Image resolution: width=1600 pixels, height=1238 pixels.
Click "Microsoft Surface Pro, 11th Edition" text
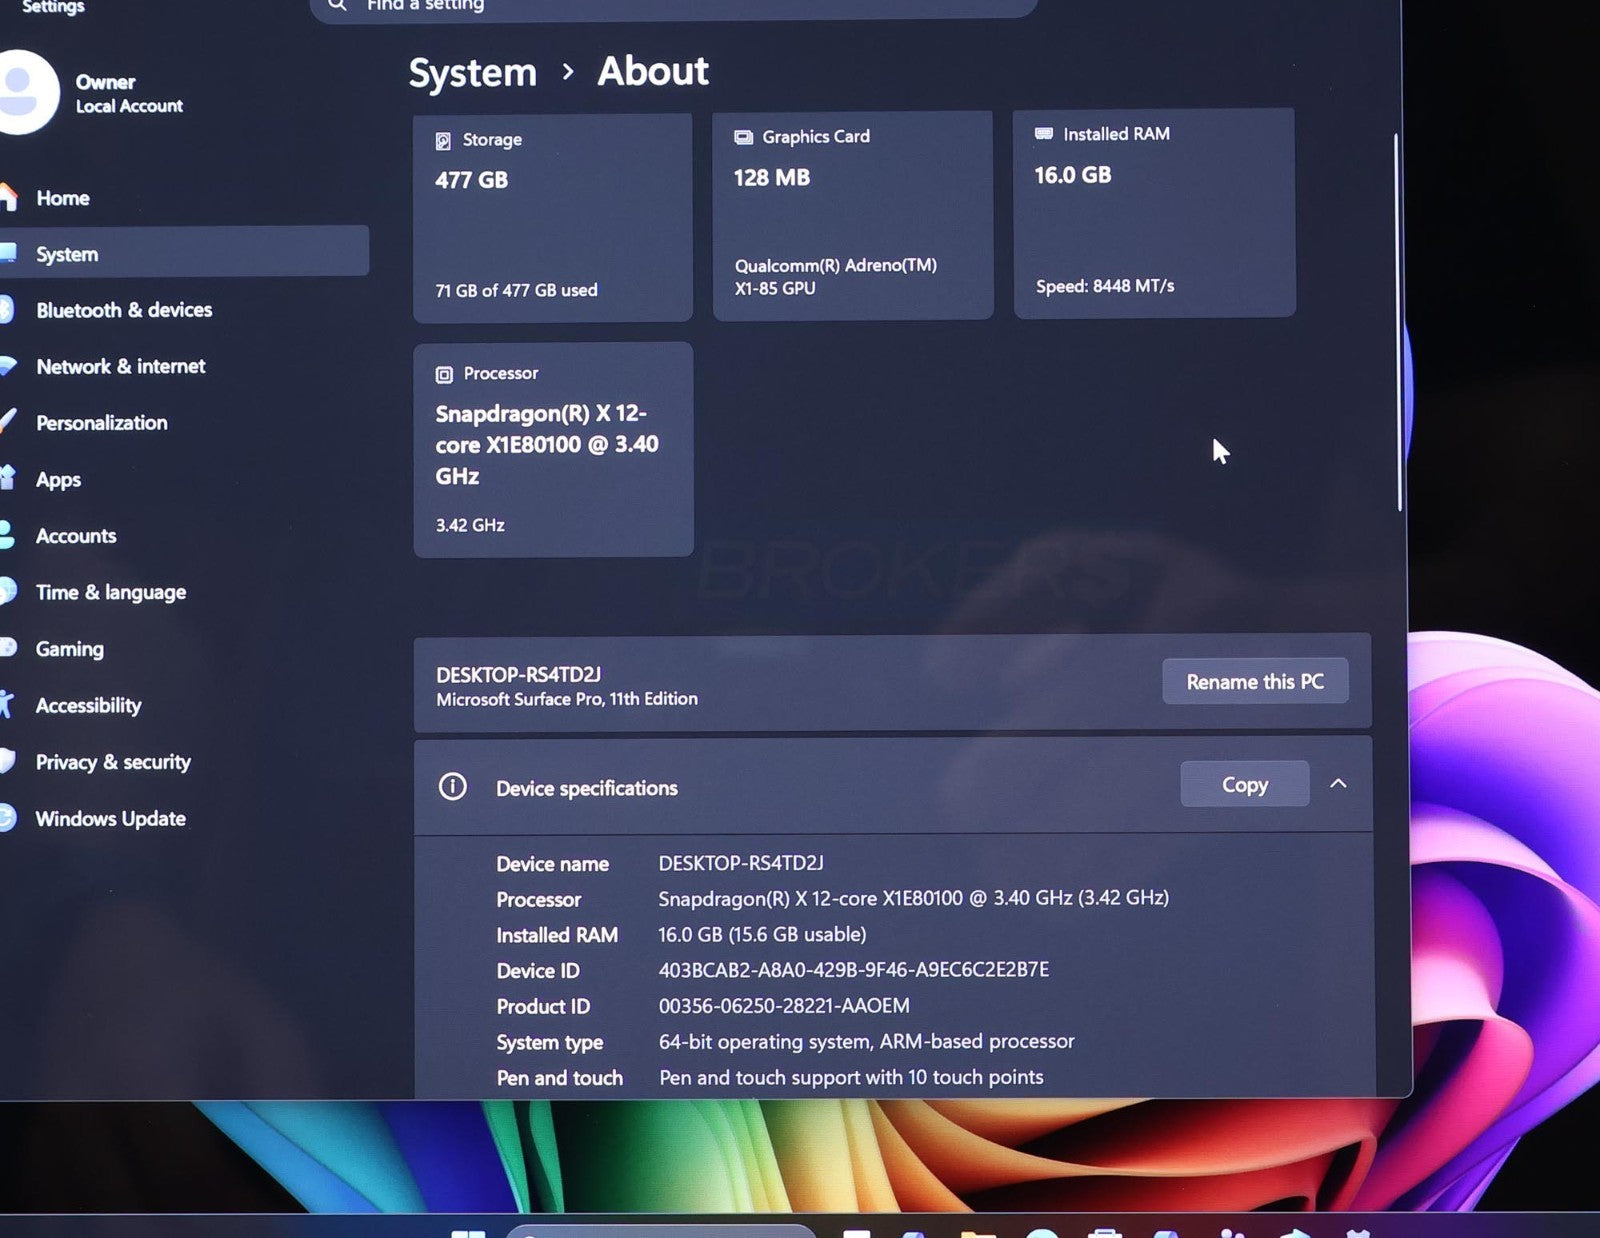tap(567, 699)
